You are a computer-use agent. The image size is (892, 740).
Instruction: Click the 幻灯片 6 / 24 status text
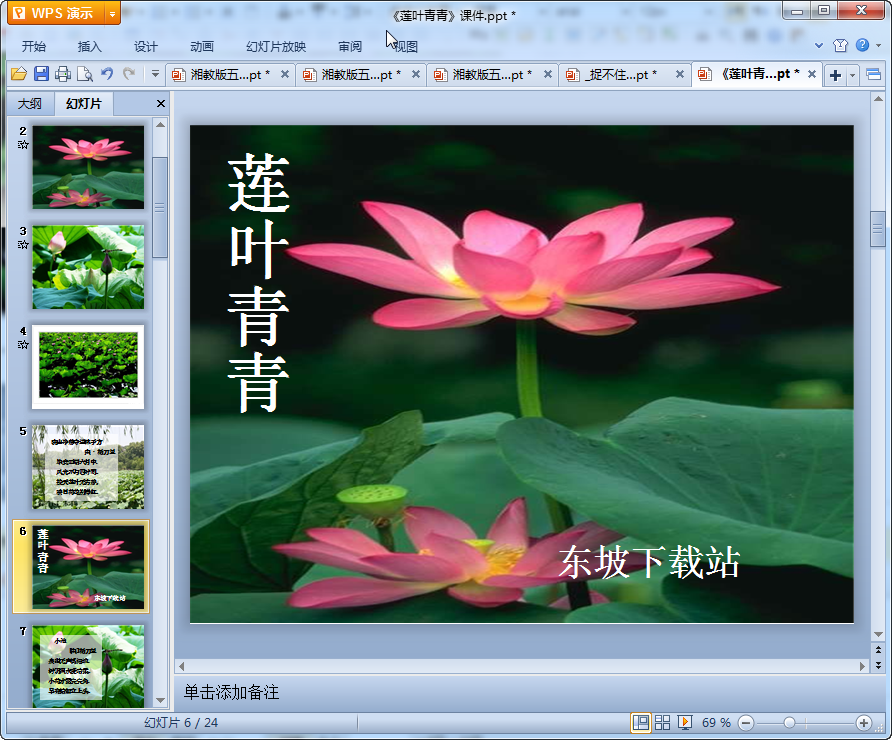(181, 723)
